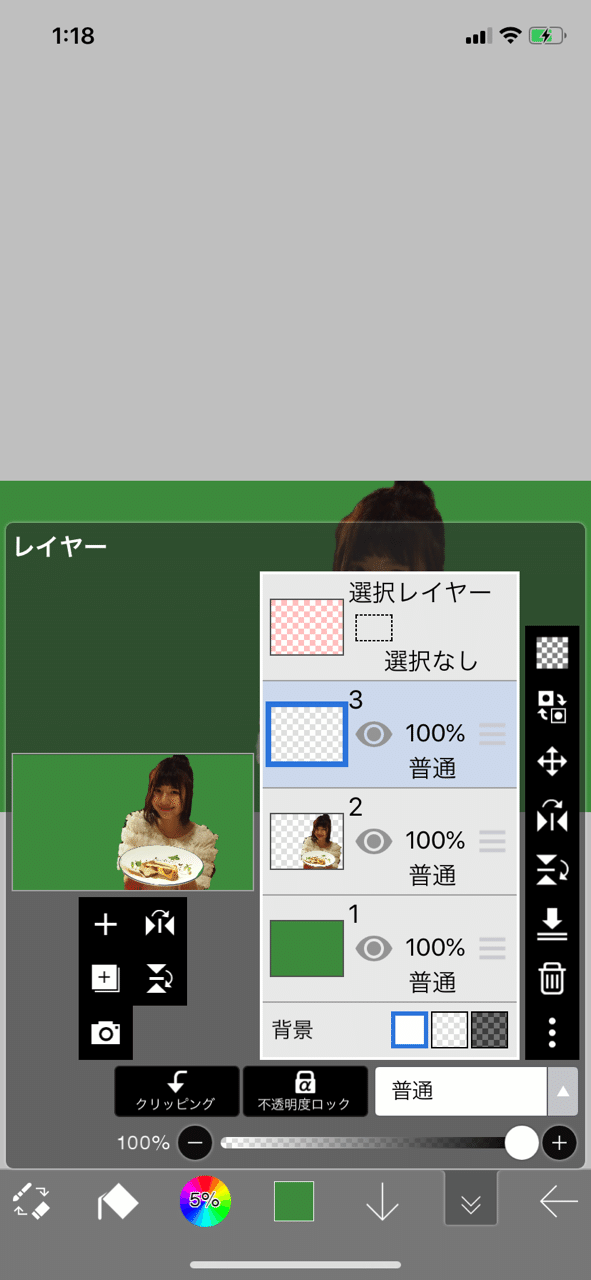The image size is (591, 1280).
Task: Select layer 2 with girl photo
Action: (x=389, y=841)
